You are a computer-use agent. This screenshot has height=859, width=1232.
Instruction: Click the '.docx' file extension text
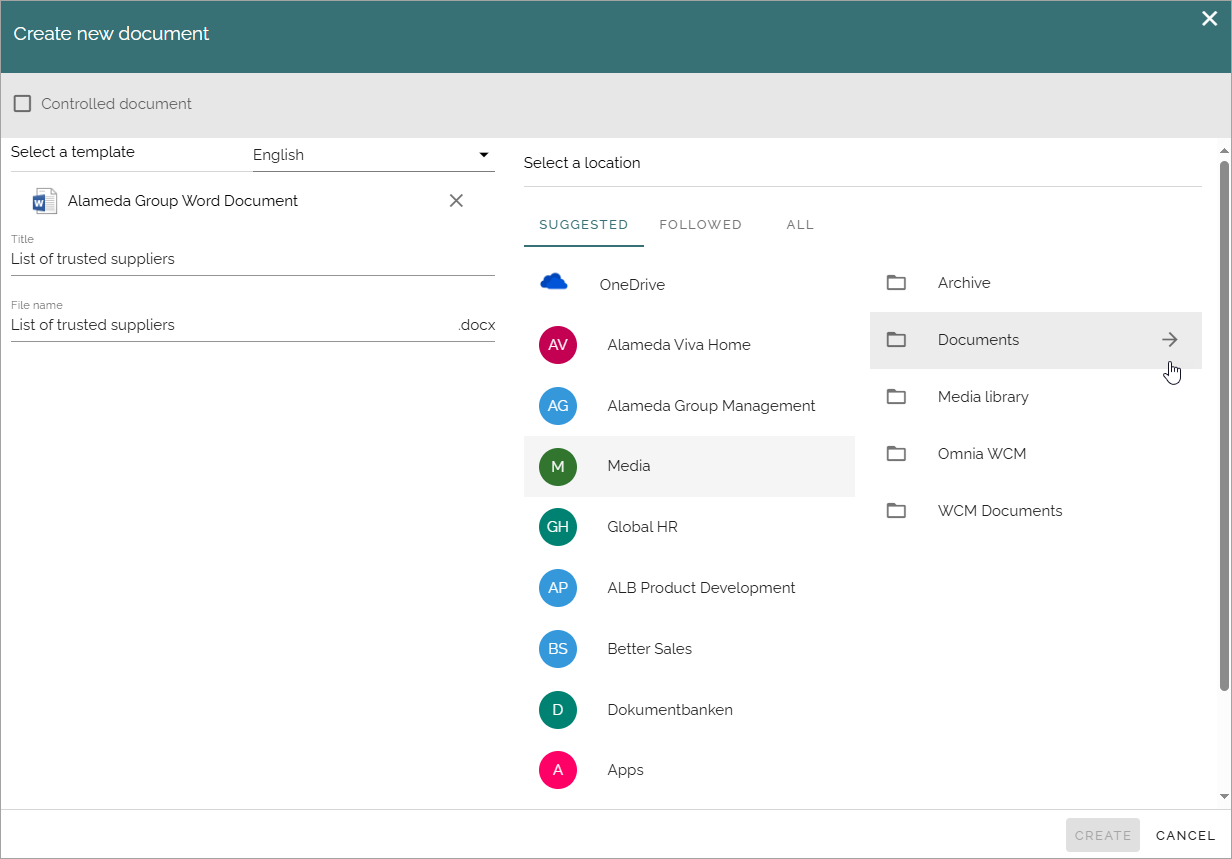click(476, 325)
